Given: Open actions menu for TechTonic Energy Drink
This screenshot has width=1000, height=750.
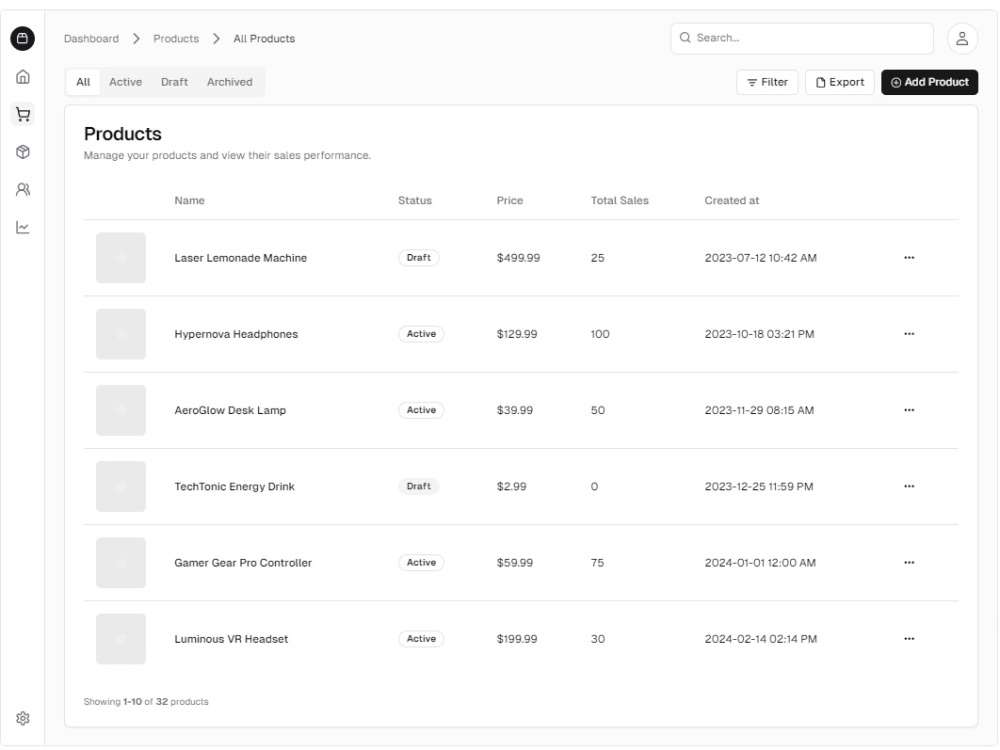Looking at the screenshot, I should pos(909,486).
